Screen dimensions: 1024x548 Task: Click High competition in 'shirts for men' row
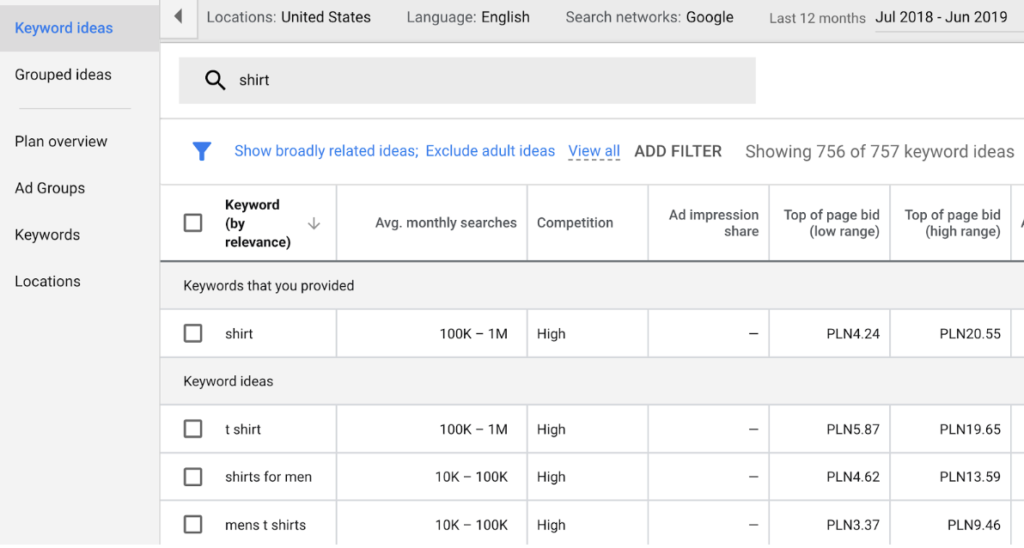(x=551, y=477)
